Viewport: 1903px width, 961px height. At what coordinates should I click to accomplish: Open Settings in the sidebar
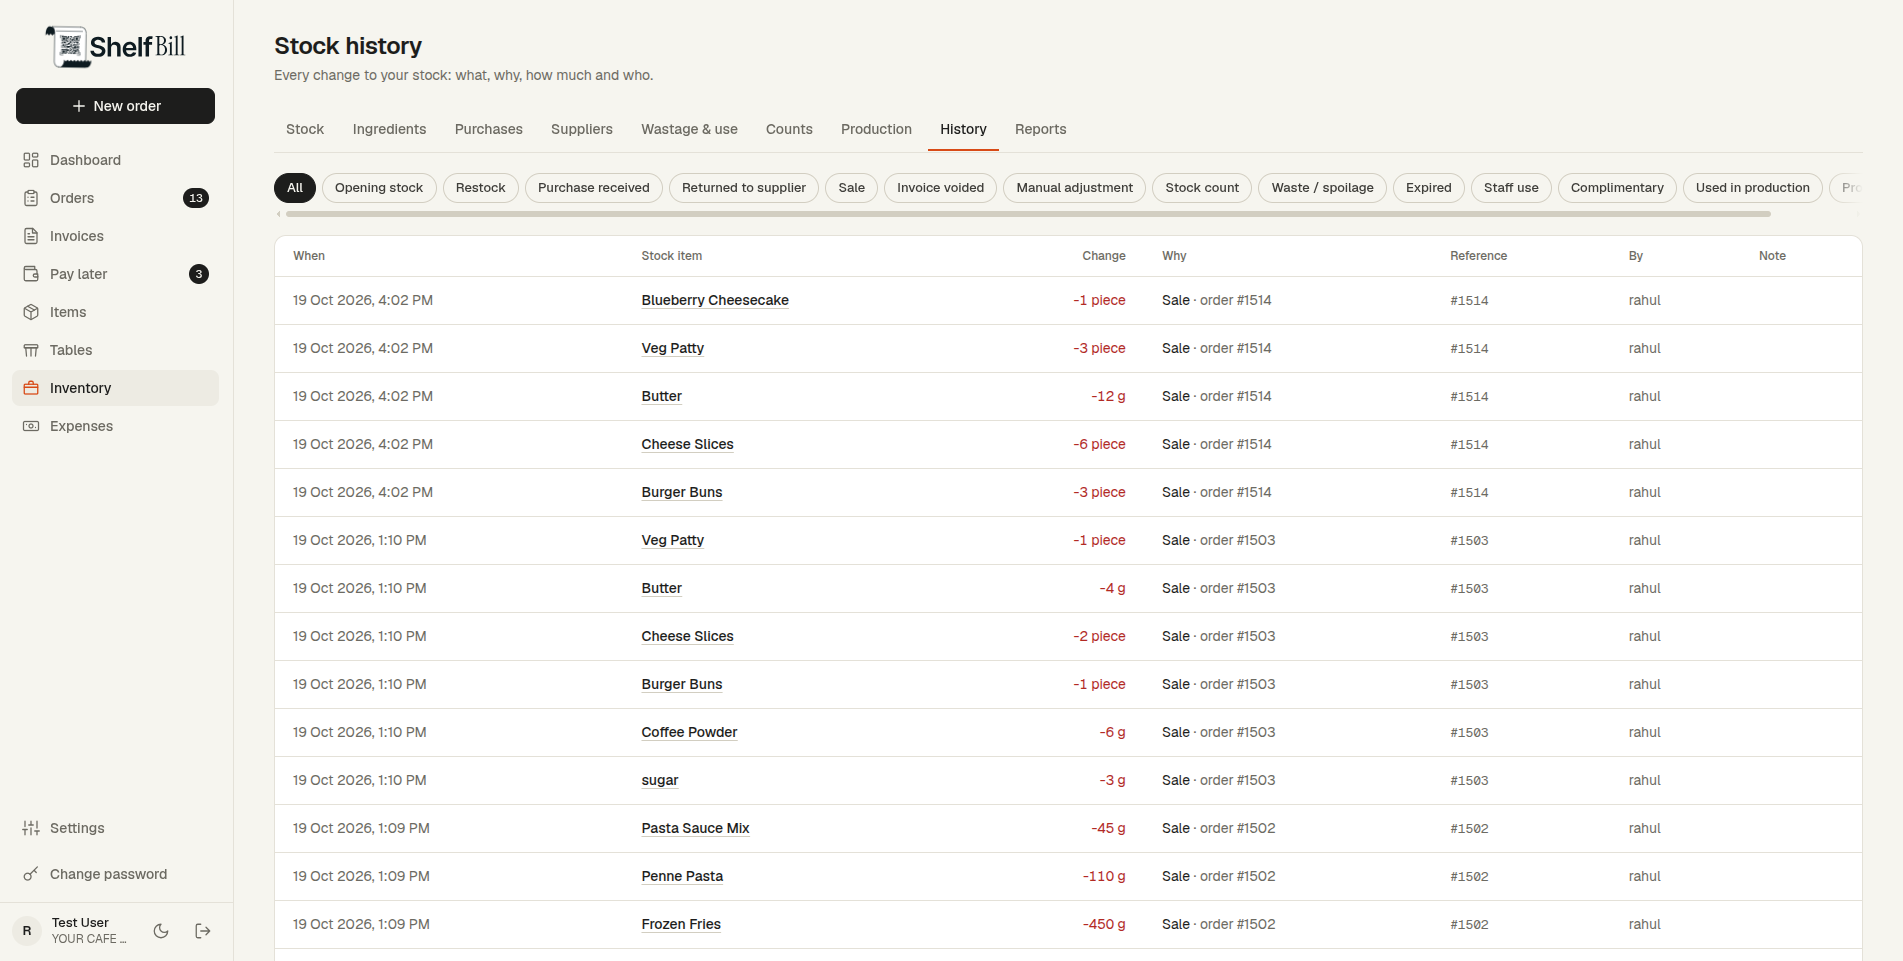coord(115,828)
